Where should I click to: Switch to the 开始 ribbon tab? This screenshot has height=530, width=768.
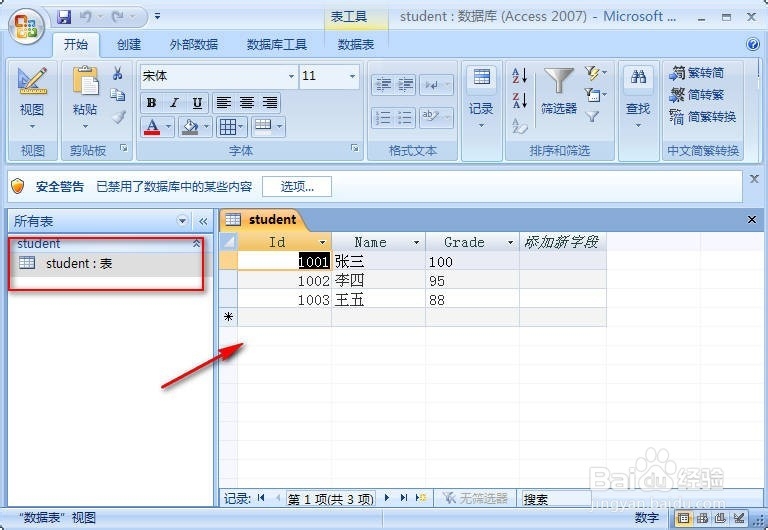pos(76,45)
